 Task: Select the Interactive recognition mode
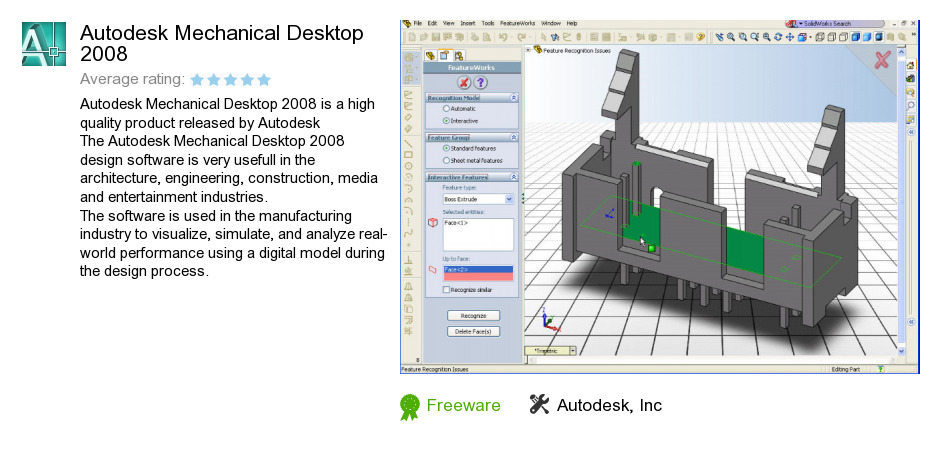(x=446, y=121)
